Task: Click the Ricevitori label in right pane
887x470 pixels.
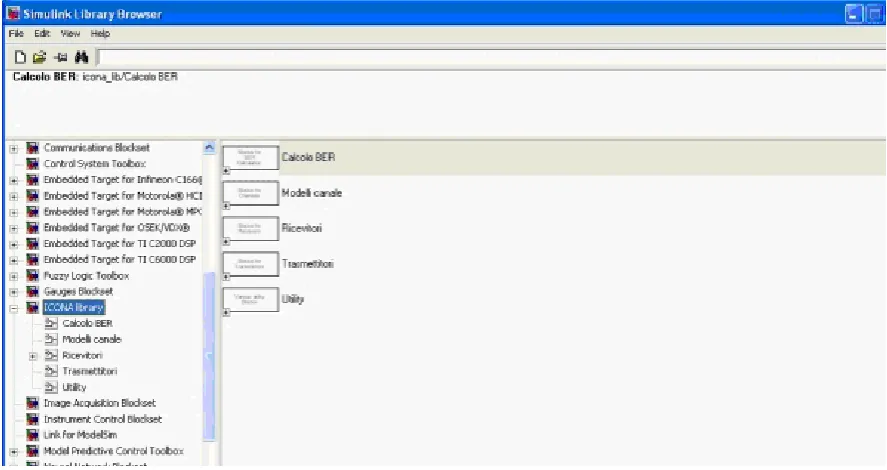Action: coord(302,228)
